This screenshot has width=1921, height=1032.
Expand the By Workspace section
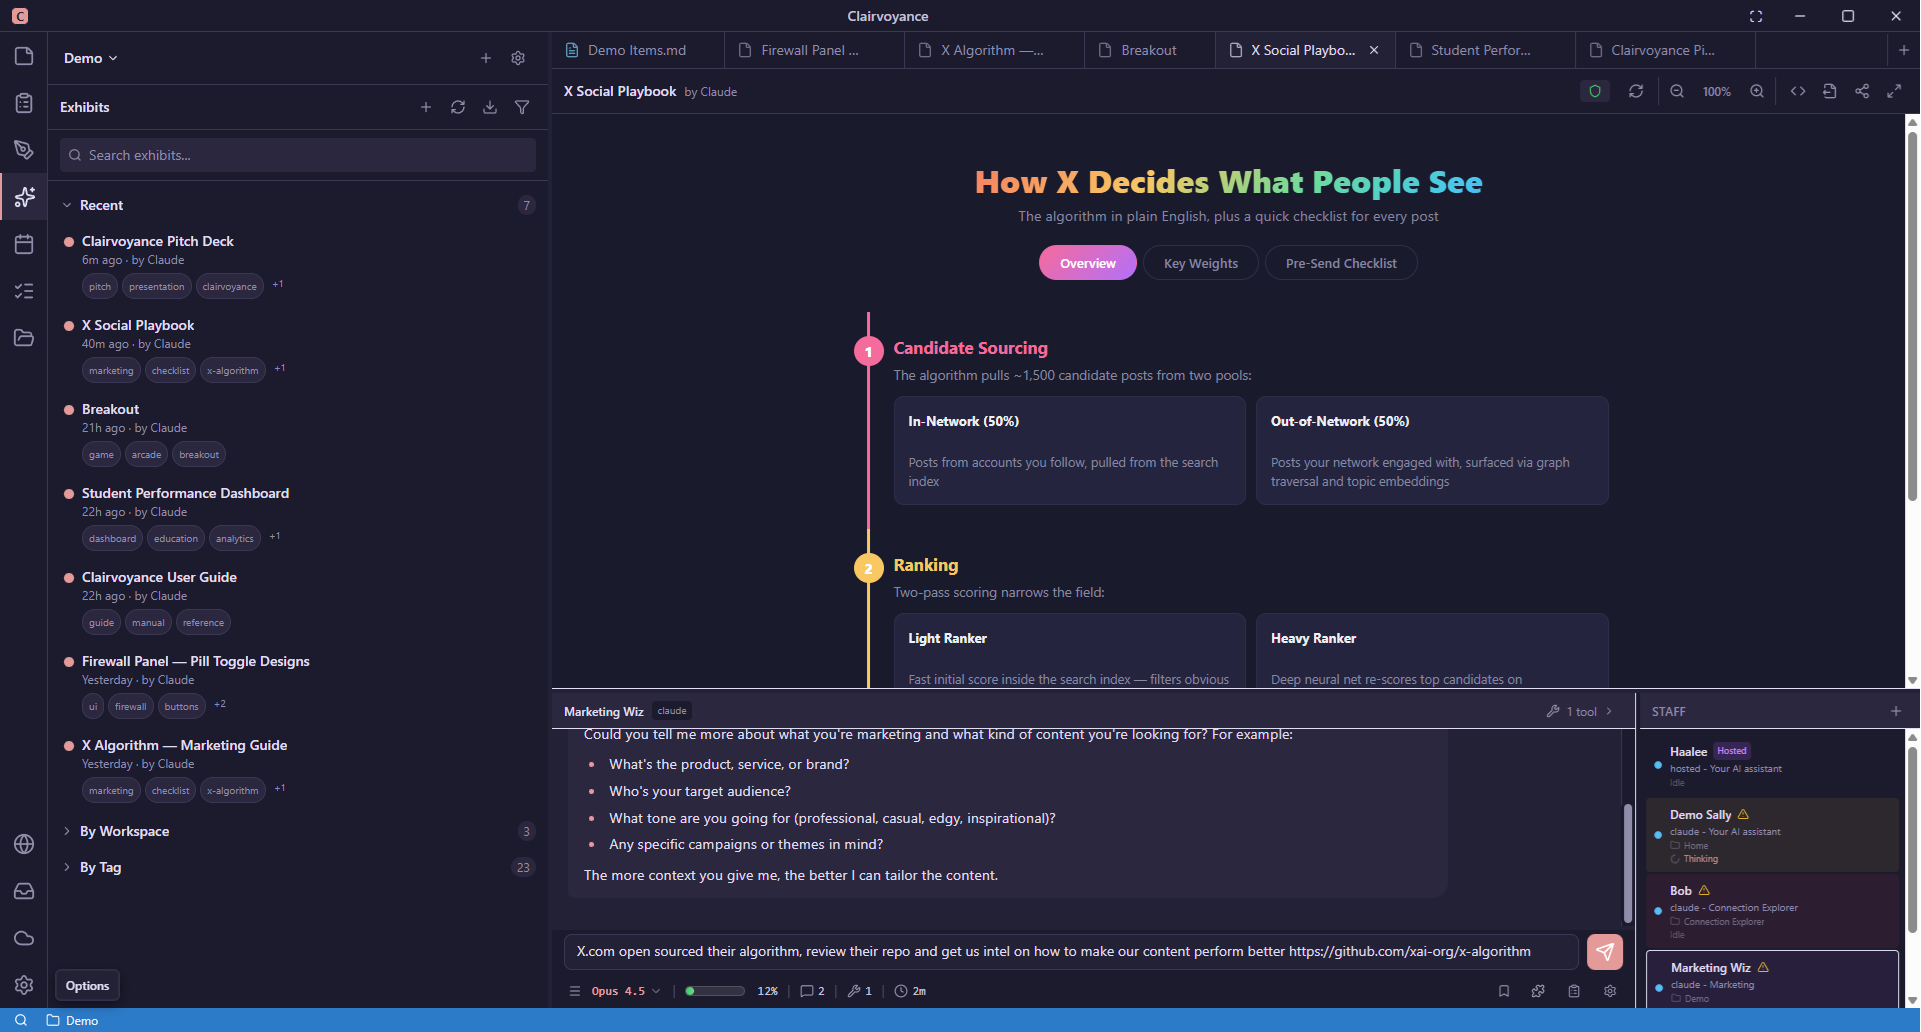pos(124,831)
